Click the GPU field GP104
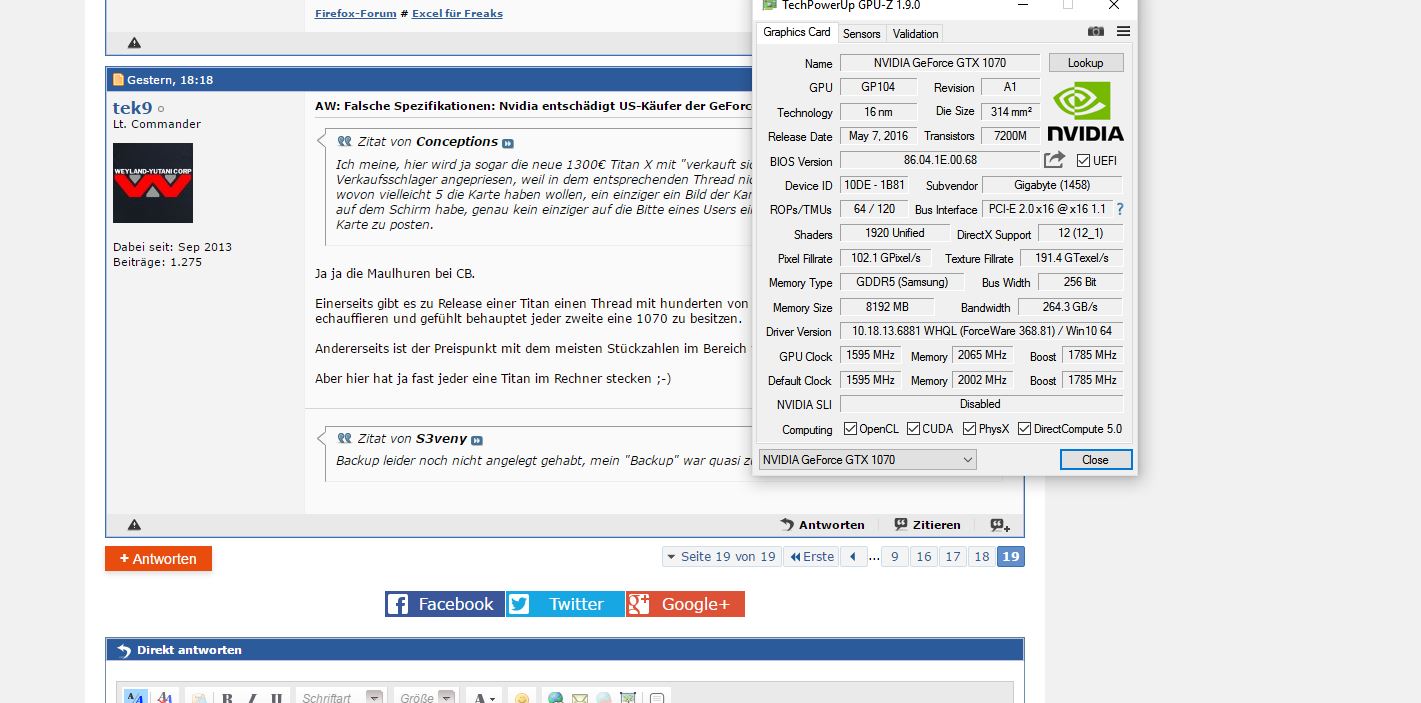This screenshot has height=703, width=1421. [x=878, y=87]
